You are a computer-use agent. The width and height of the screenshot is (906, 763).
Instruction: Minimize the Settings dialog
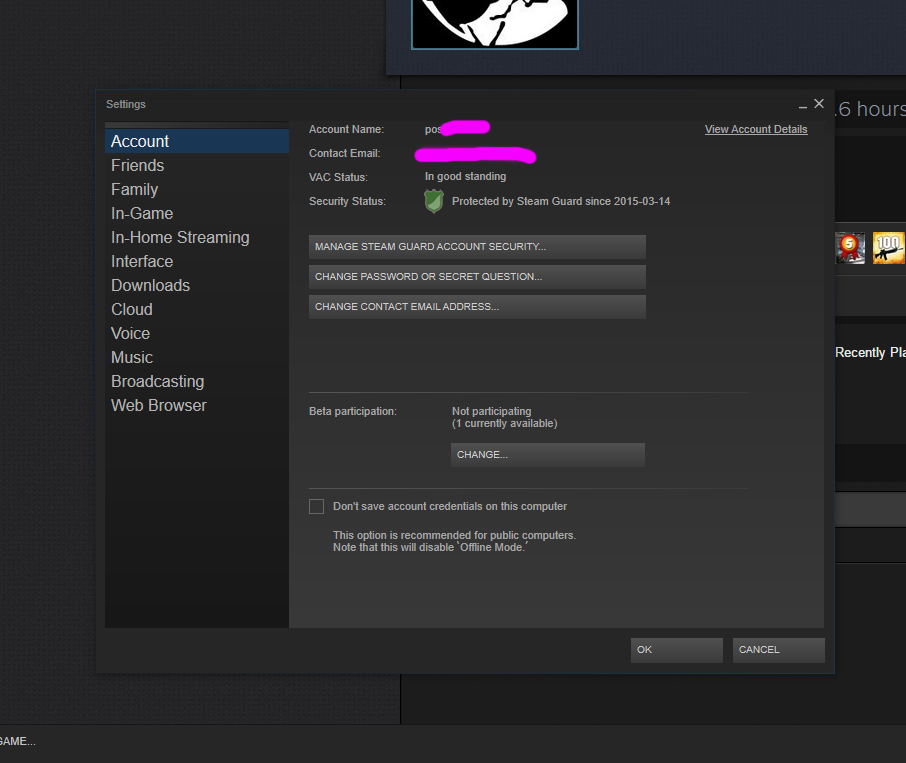coord(803,107)
